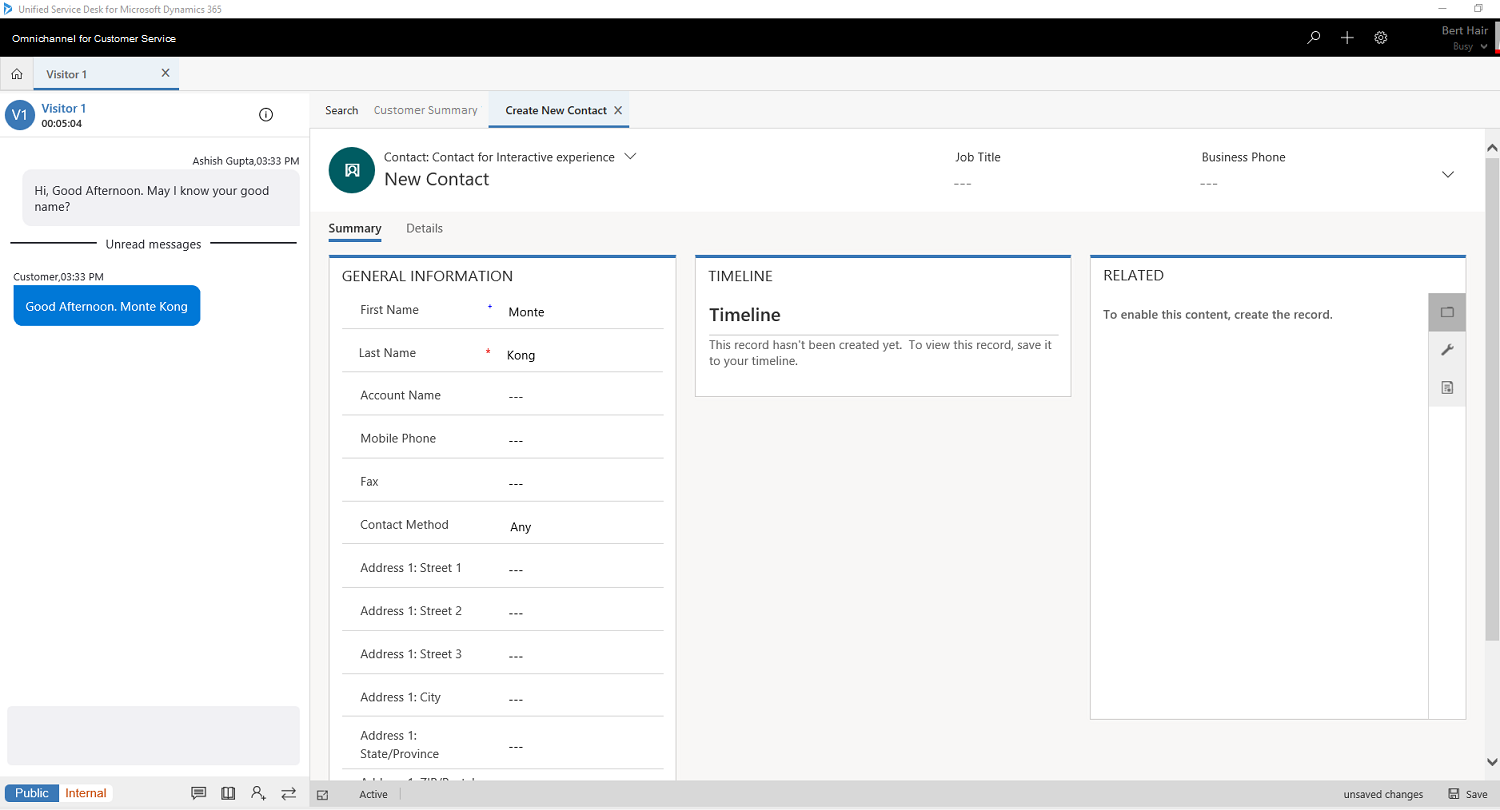Click the chat message input box
1500x810 pixels.
tap(153, 735)
